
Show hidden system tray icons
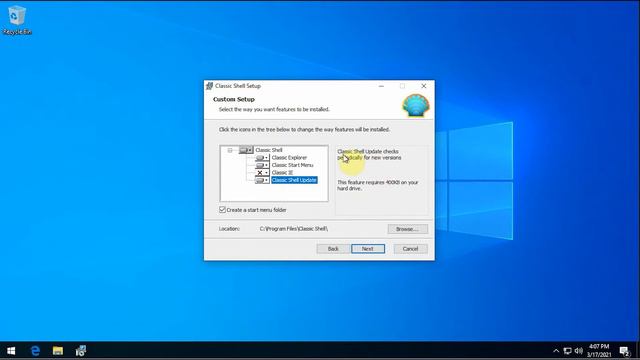(x=556, y=351)
